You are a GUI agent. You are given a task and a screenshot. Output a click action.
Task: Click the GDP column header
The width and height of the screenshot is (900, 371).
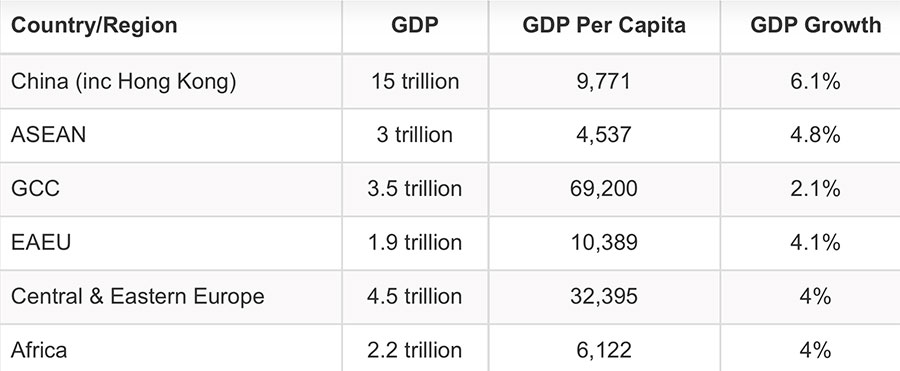tap(414, 25)
